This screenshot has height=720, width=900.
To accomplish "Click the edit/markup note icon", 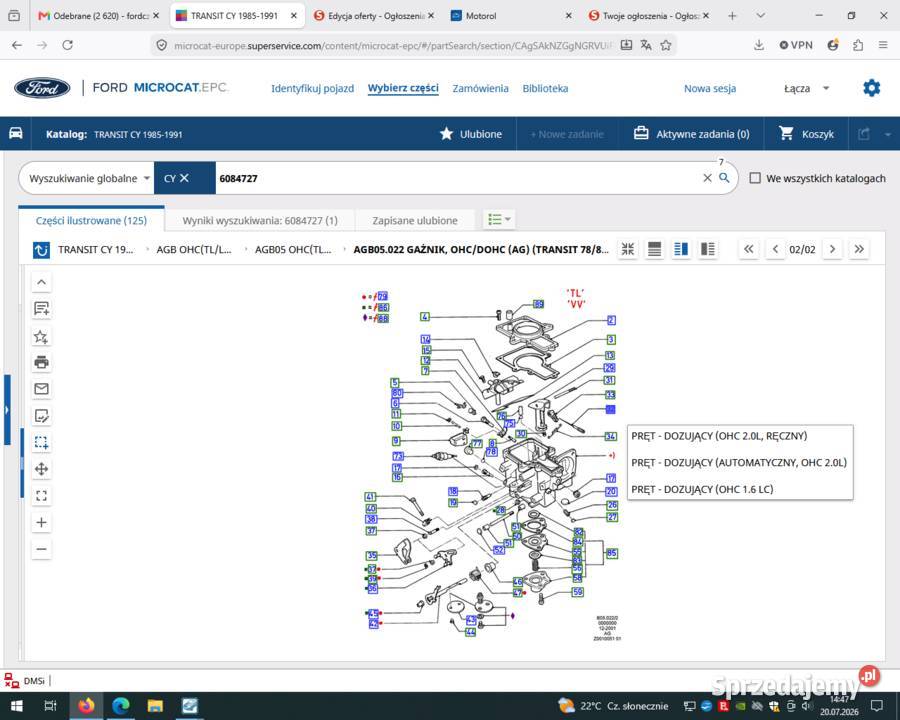I will (x=41, y=415).
